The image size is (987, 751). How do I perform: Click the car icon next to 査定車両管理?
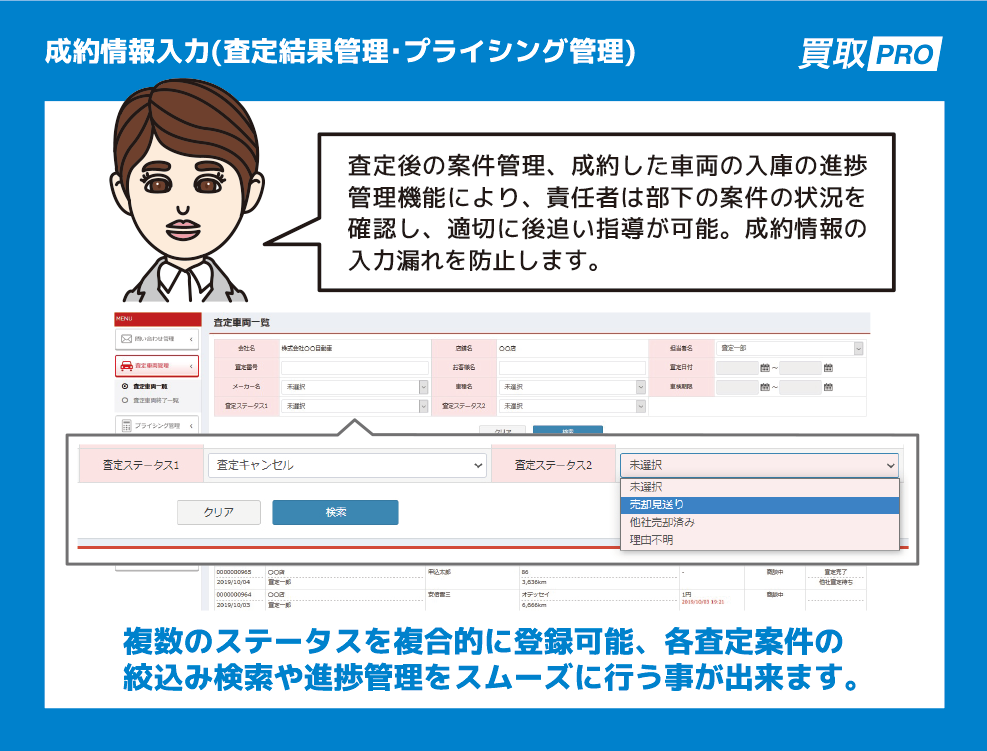pyautogui.click(x=127, y=366)
